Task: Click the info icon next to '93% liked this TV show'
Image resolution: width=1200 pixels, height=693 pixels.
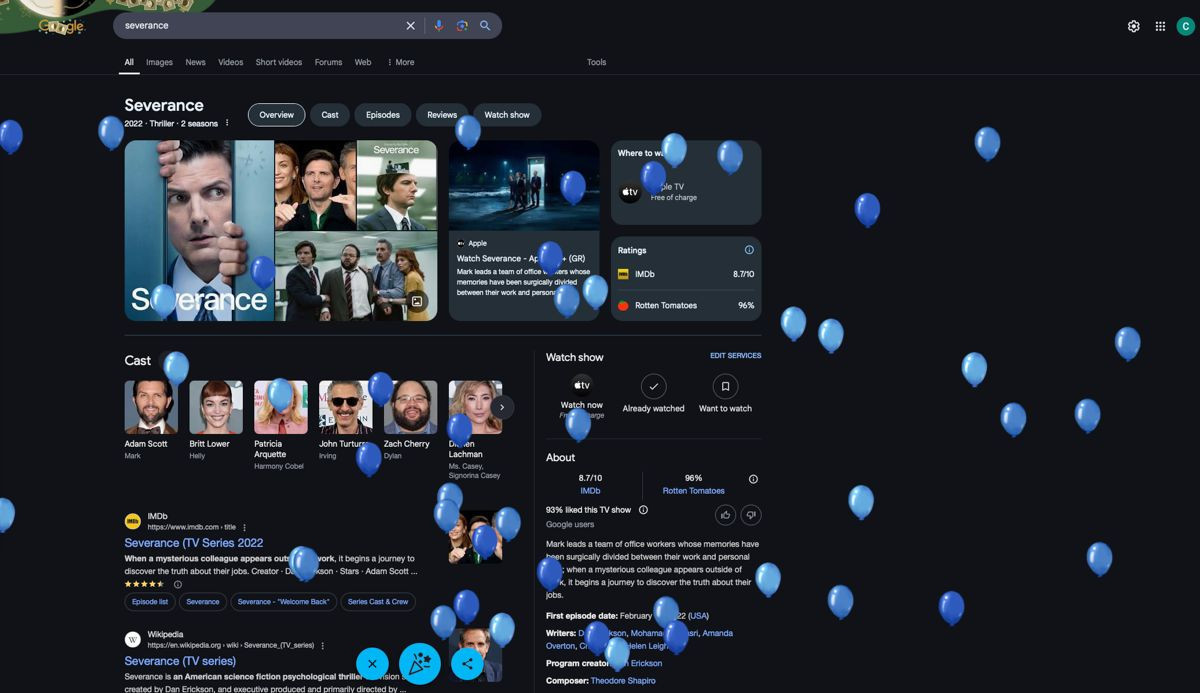Action: 643,510
